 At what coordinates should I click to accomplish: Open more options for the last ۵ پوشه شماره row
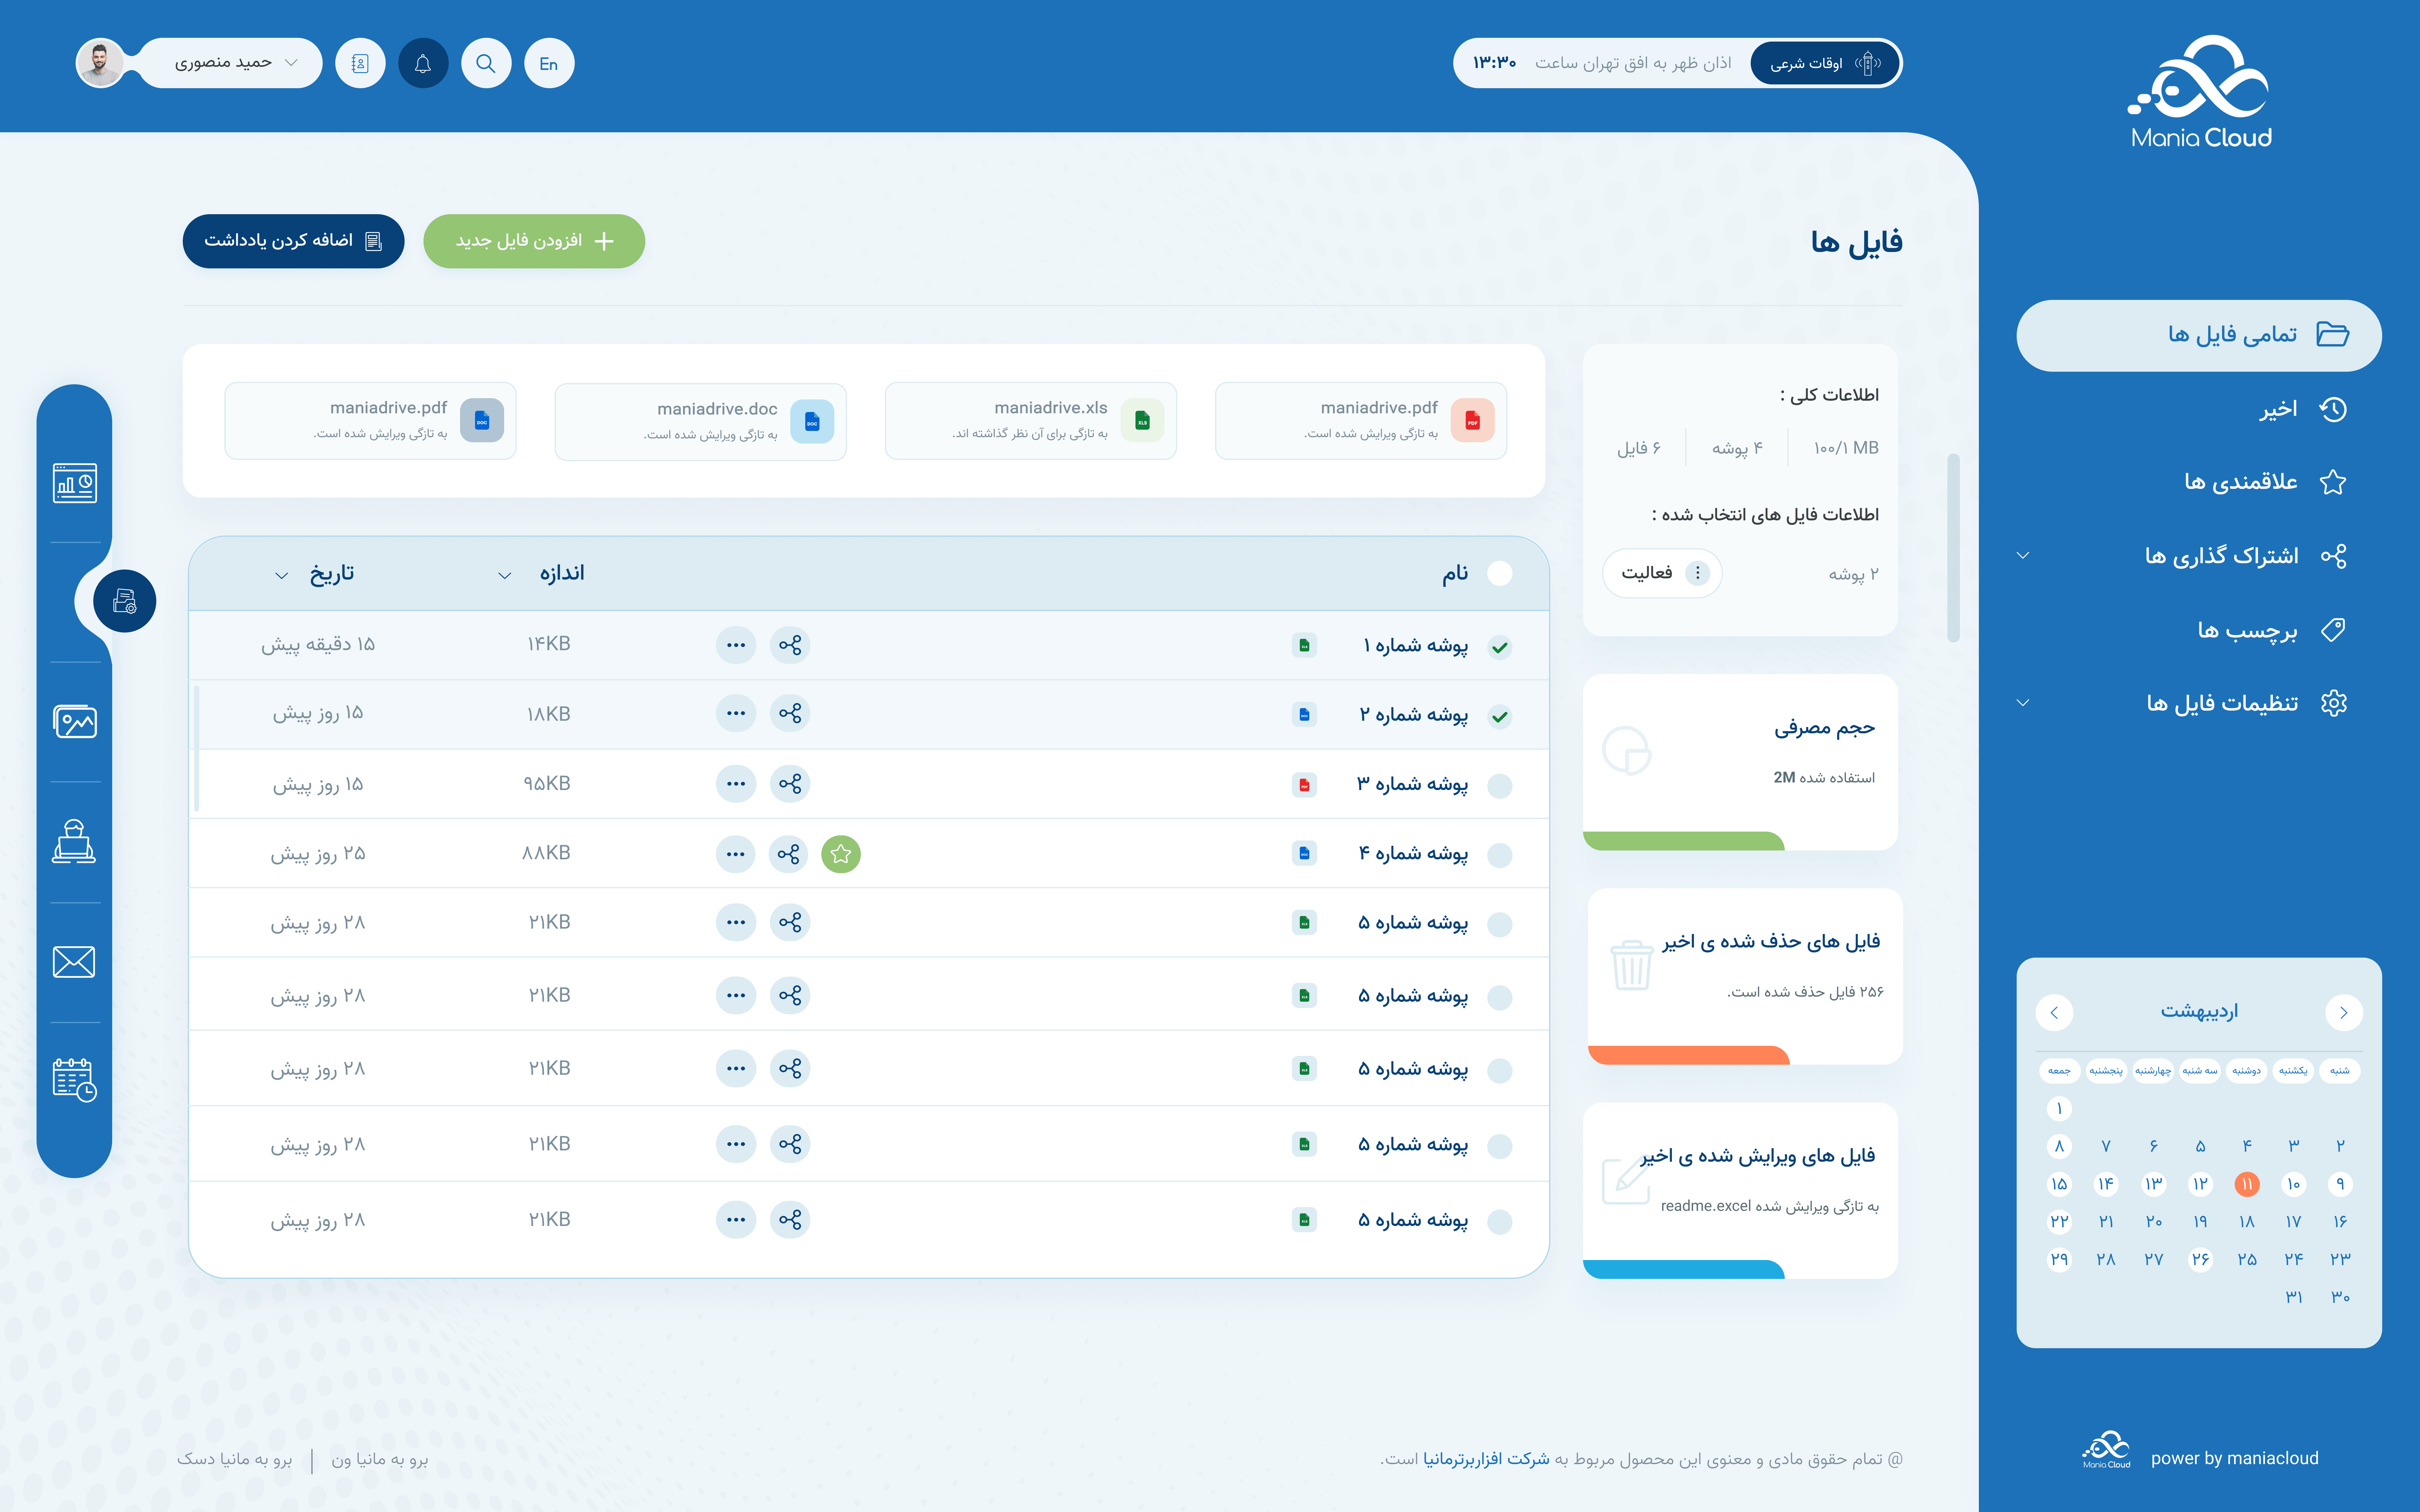[x=736, y=1220]
